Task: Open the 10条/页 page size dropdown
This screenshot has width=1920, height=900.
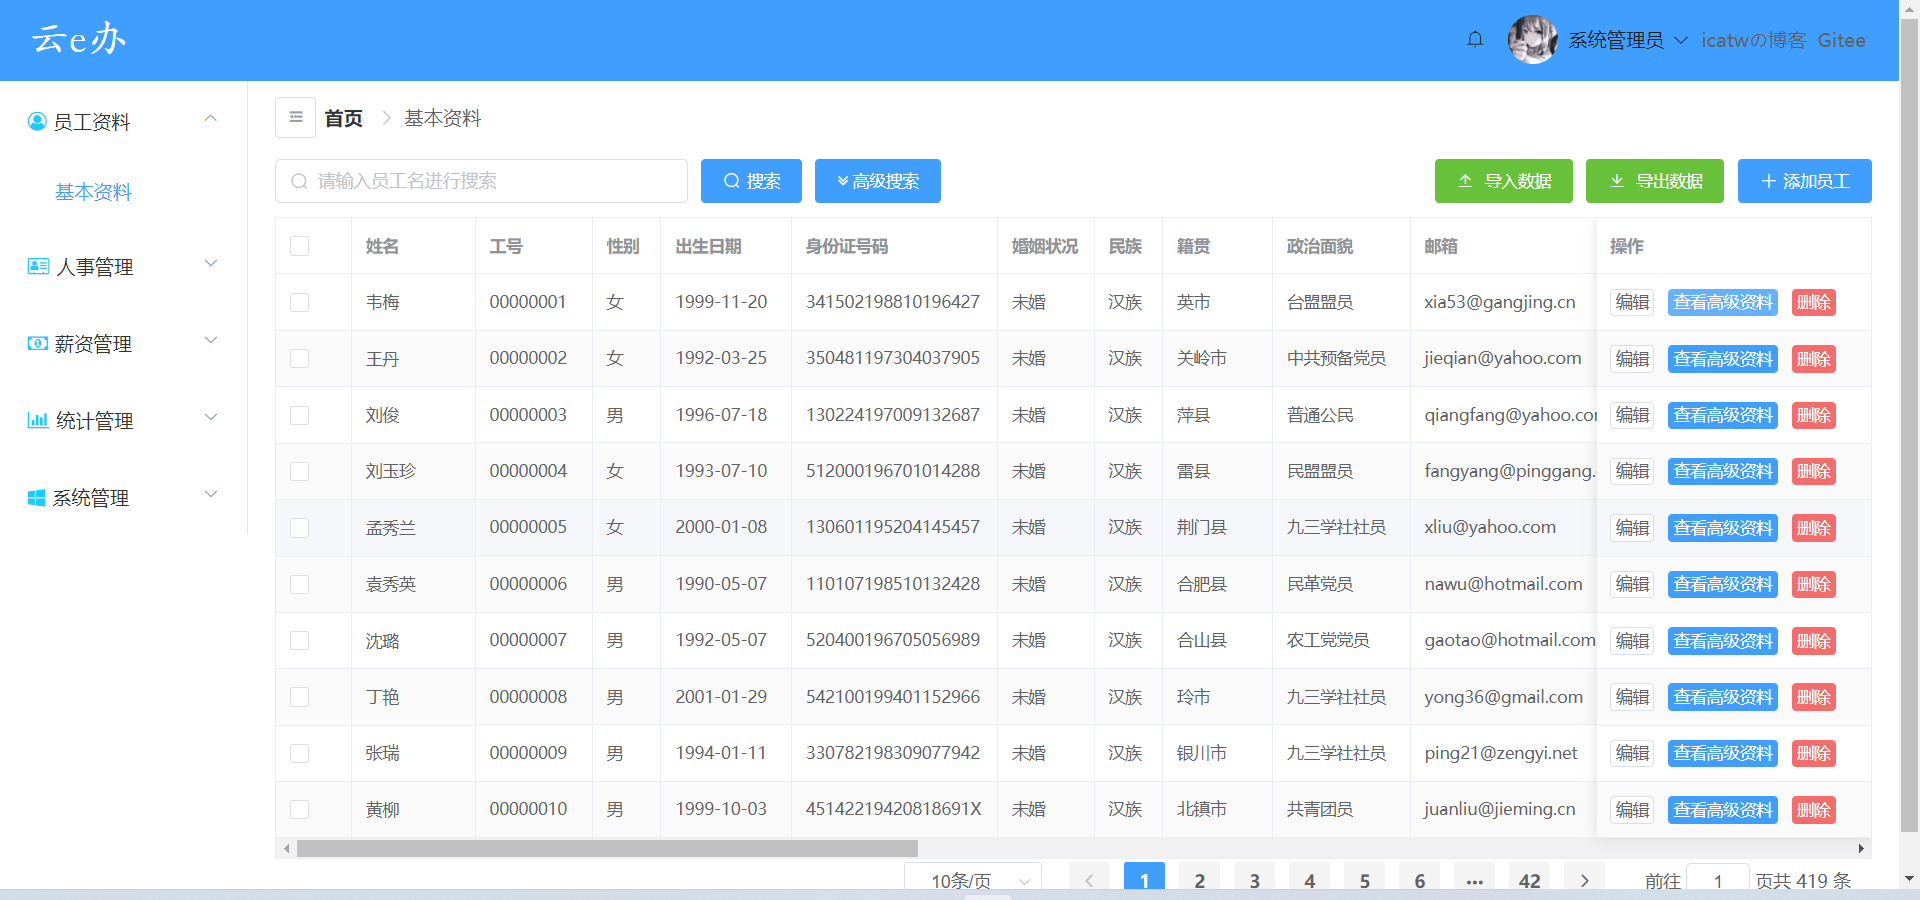Action: [x=973, y=878]
